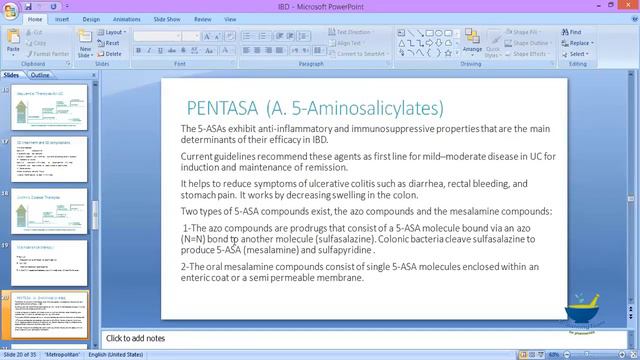Clear all formatting icon

(x=230, y=36)
